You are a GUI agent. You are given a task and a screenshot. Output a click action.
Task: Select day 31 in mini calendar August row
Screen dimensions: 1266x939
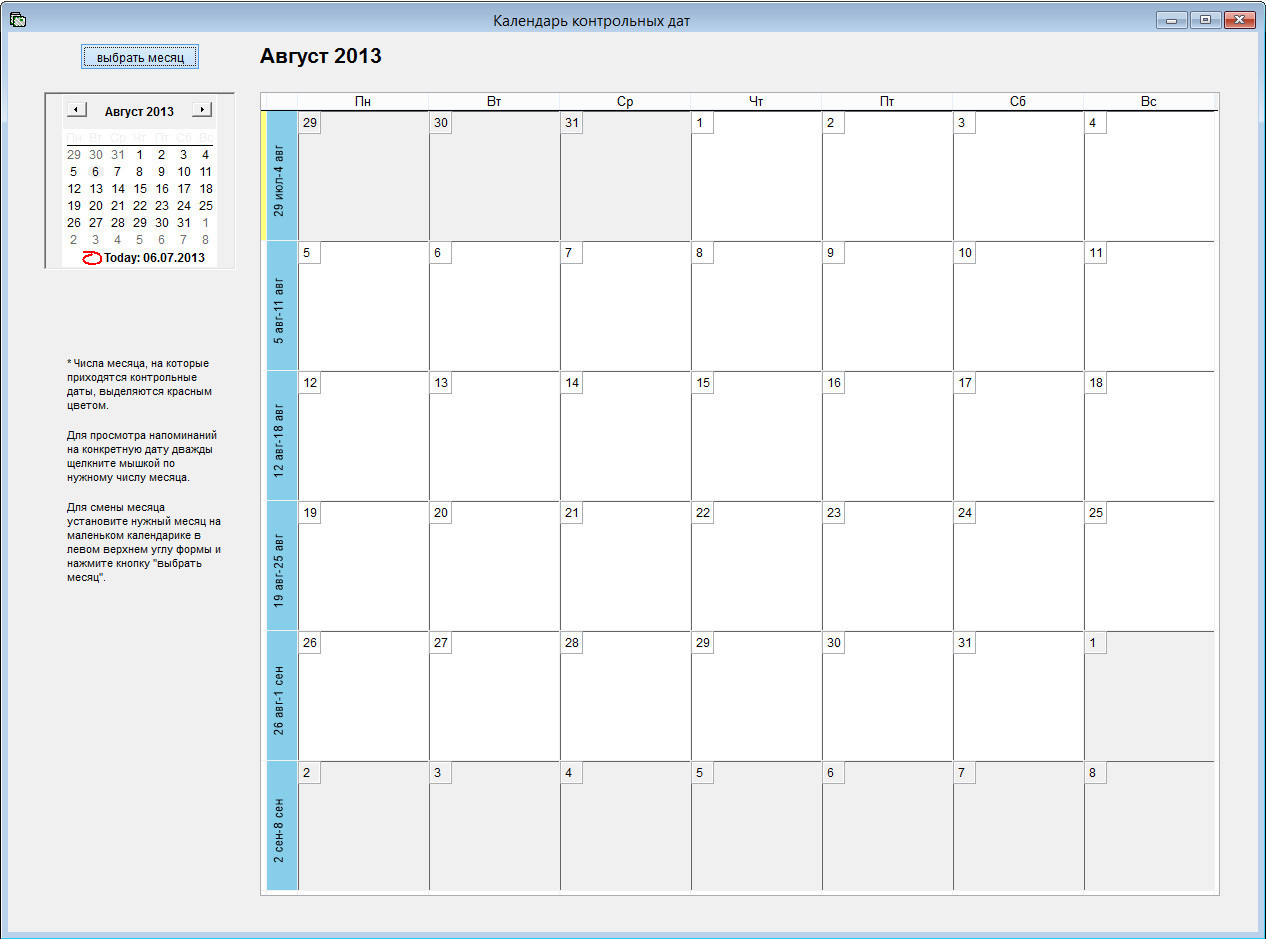click(184, 222)
